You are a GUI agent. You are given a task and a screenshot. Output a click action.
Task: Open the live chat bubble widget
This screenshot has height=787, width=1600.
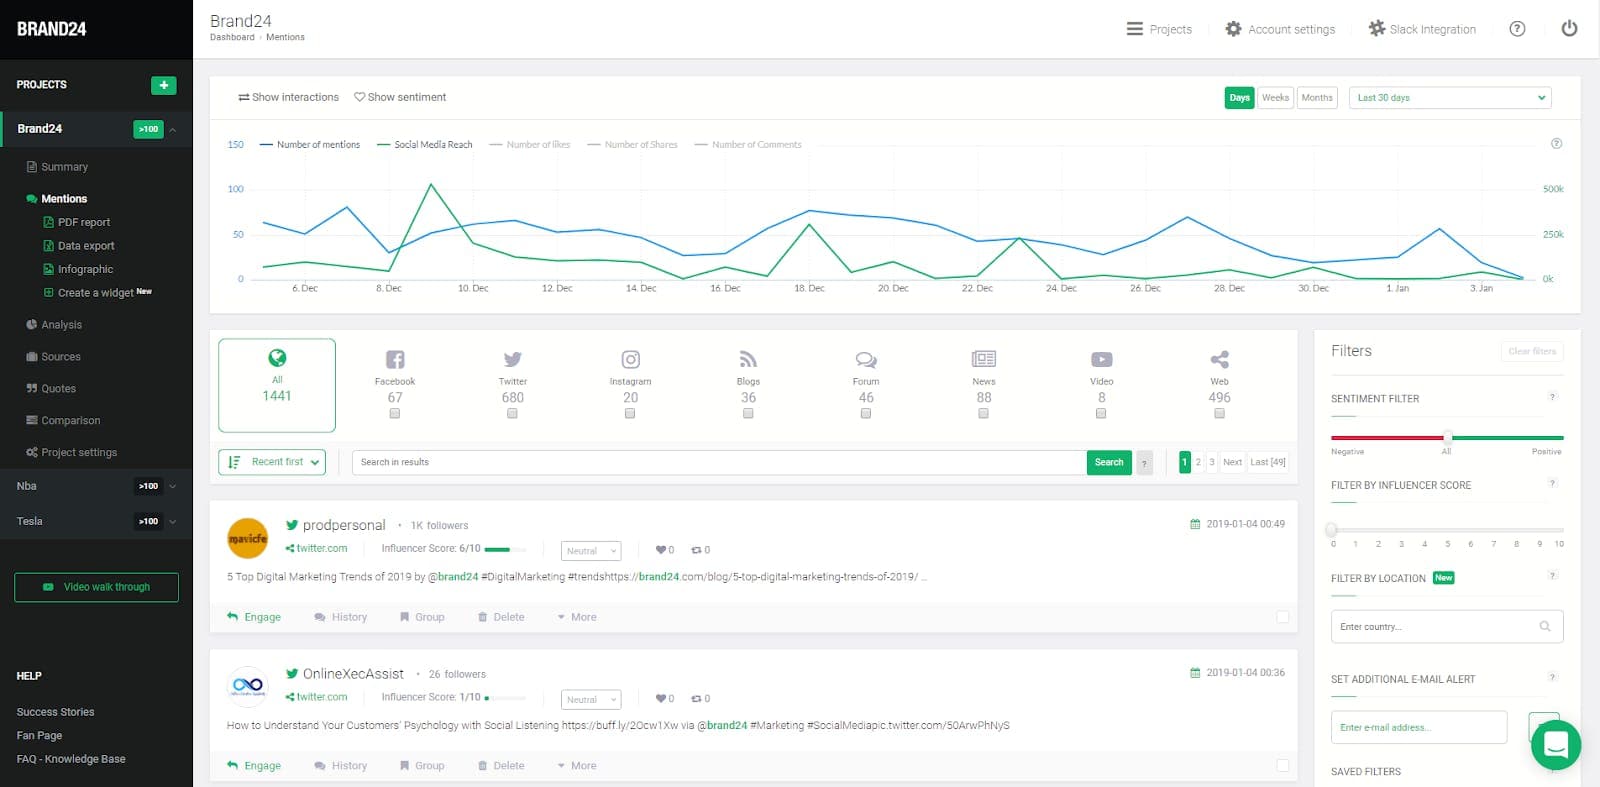1556,745
